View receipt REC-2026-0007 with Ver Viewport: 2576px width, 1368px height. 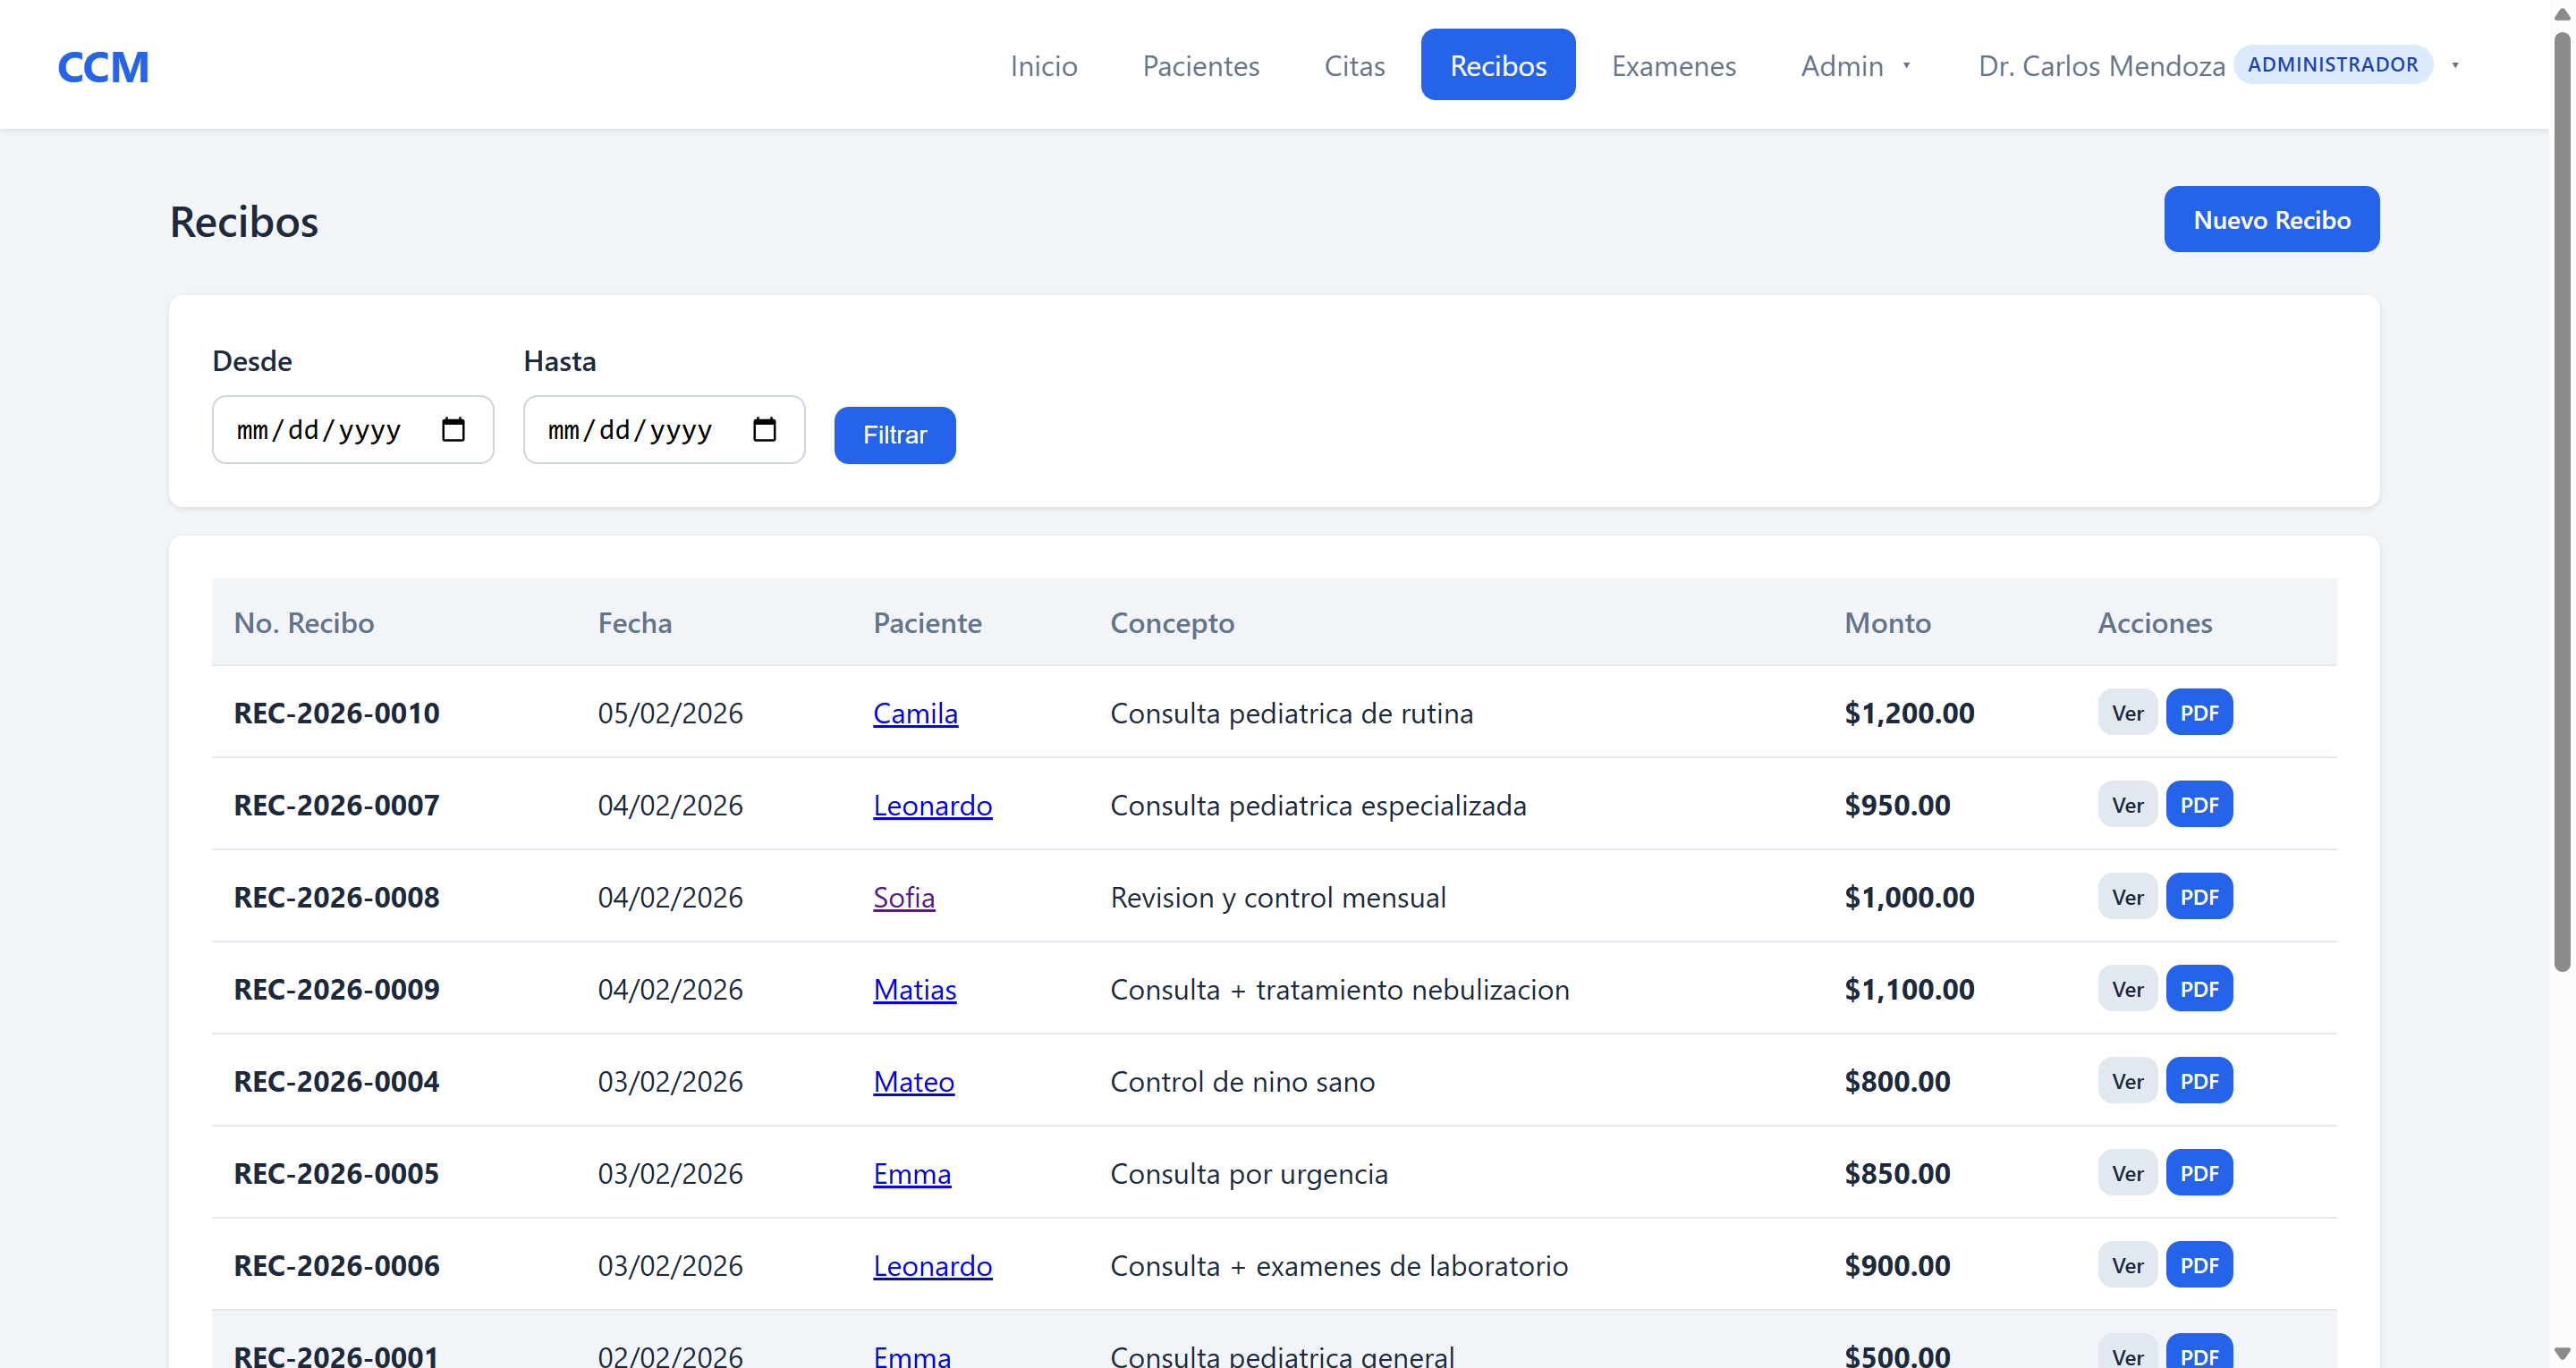(x=2126, y=805)
